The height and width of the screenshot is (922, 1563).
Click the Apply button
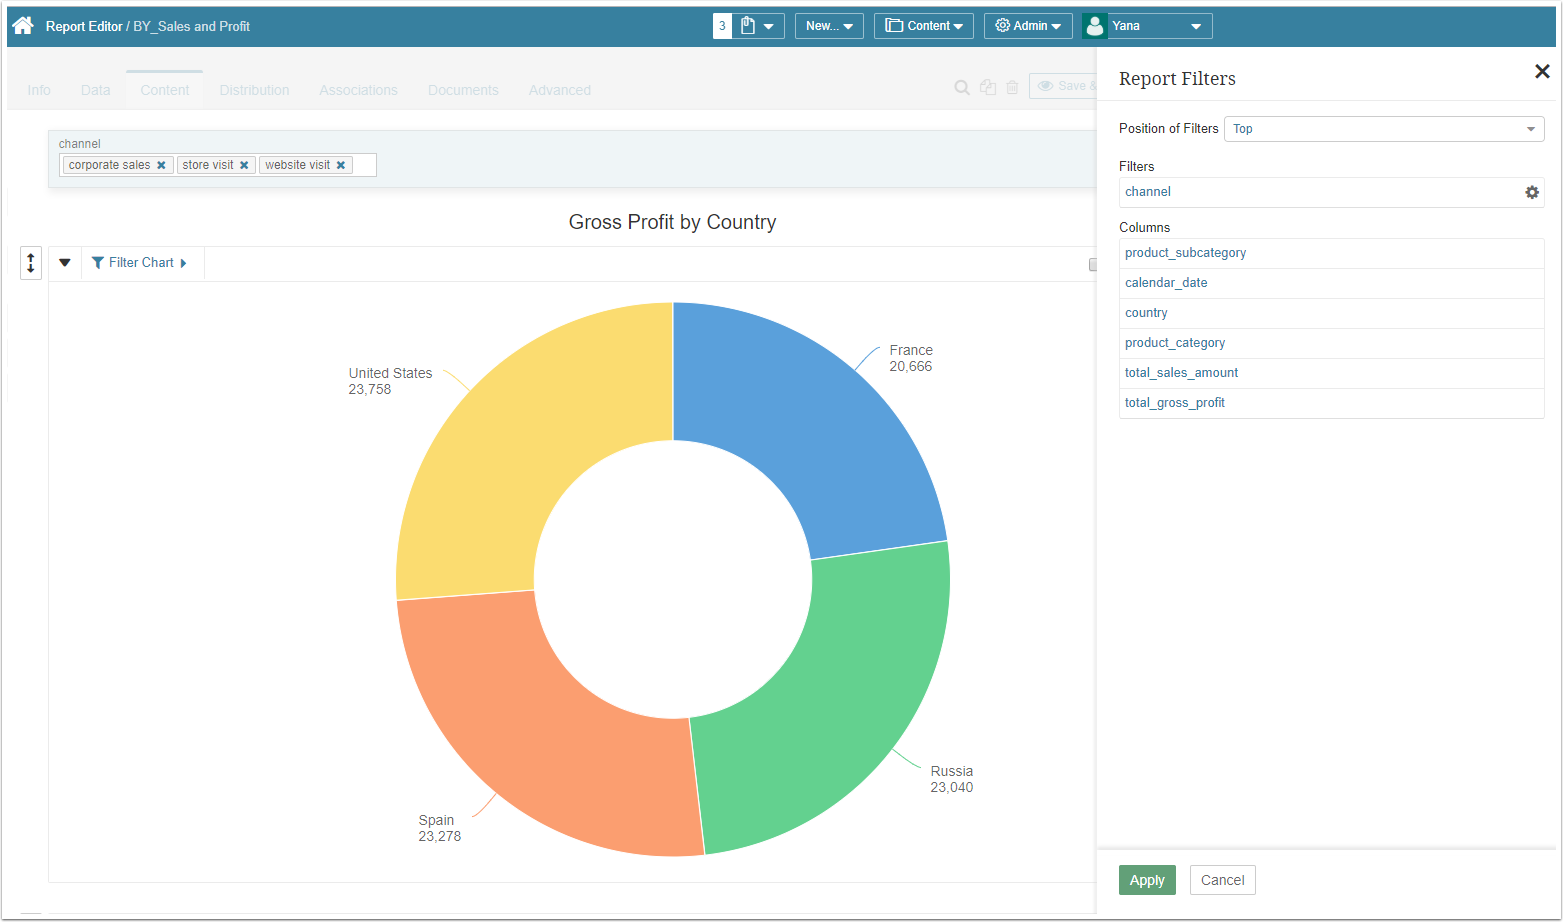pyautogui.click(x=1146, y=880)
